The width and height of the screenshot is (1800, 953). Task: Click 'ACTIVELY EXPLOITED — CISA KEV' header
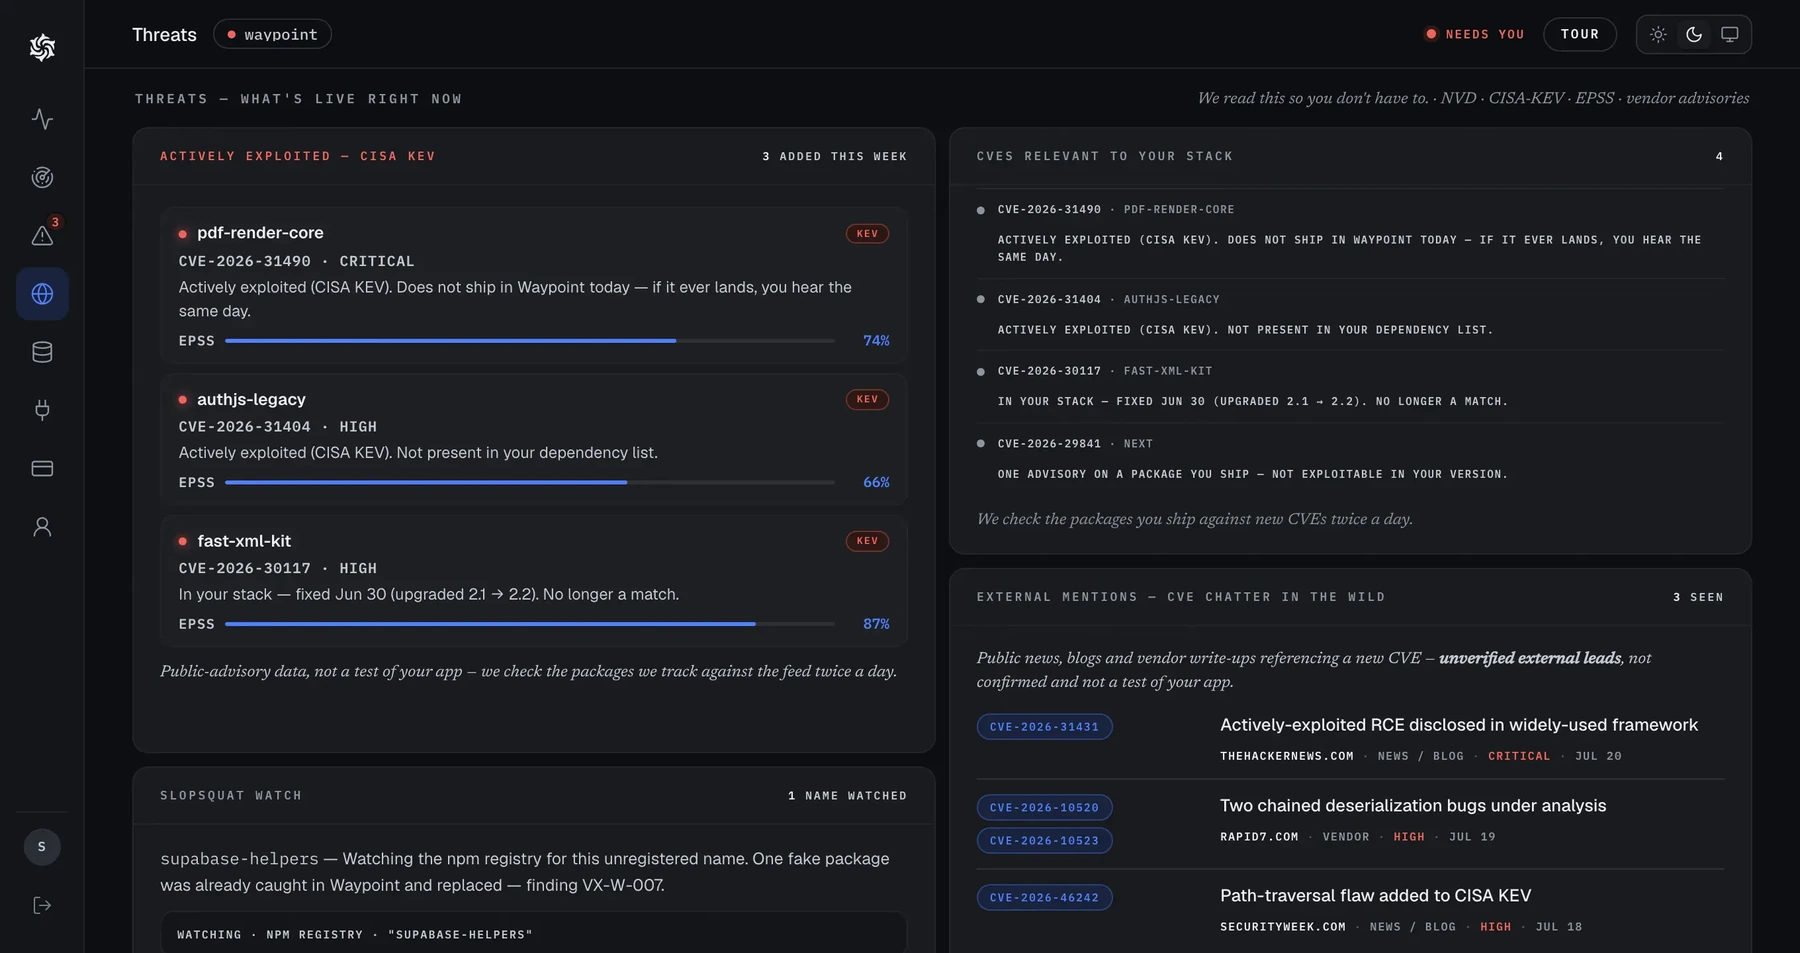[298, 157]
